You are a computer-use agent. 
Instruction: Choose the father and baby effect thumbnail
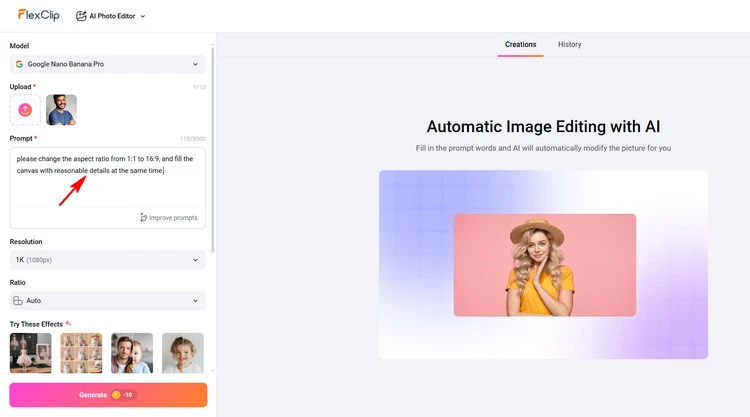tap(132, 353)
